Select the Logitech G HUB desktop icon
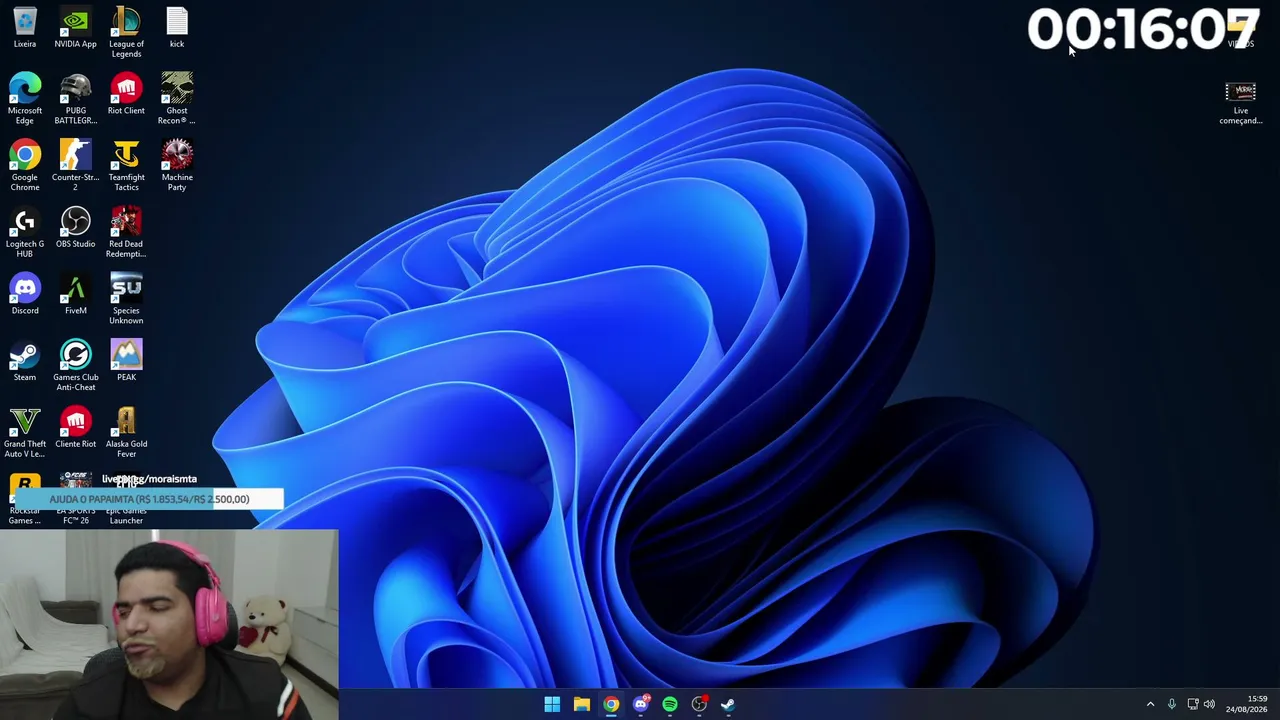This screenshot has width=1280, height=720. pyautogui.click(x=25, y=232)
